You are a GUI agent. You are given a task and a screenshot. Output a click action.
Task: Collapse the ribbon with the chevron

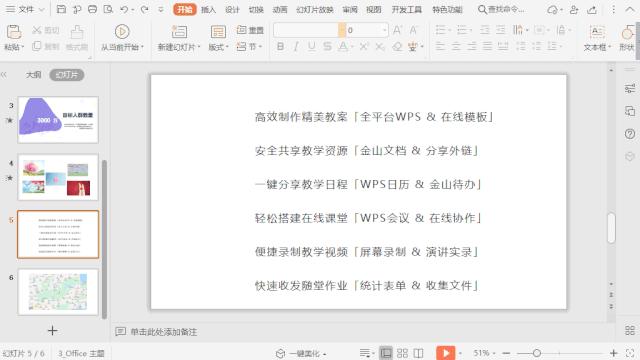(x=629, y=9)
